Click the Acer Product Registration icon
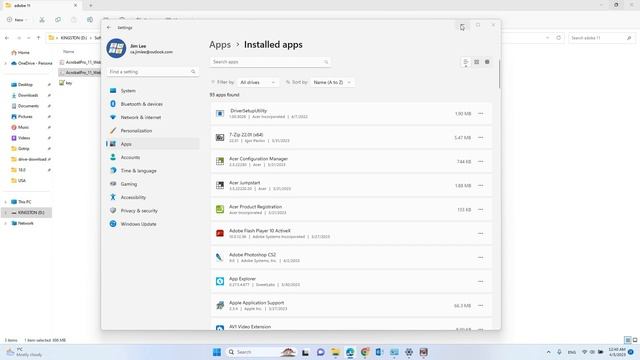640x360 pixels. 220,209
